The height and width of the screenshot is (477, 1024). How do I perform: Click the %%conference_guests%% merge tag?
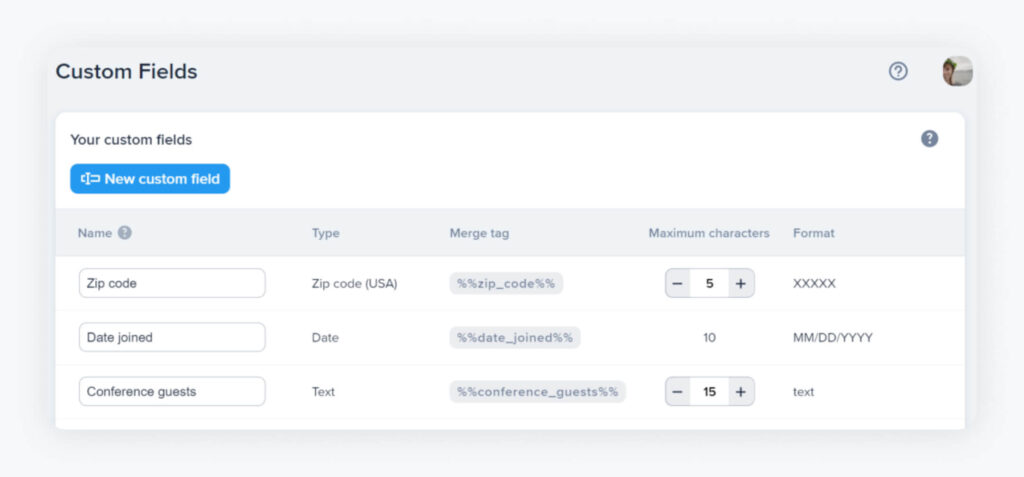(537, 391)
